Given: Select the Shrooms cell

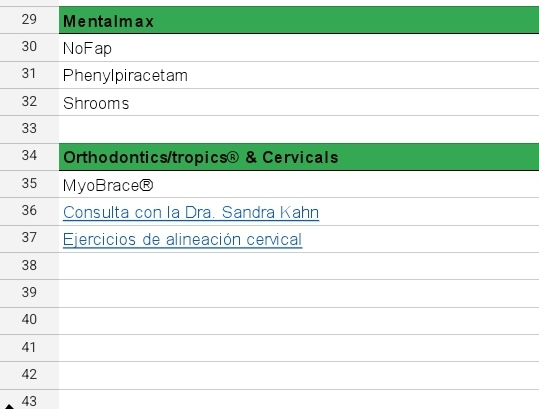Looking at the screenshot, I should click(x=299, y=102).
